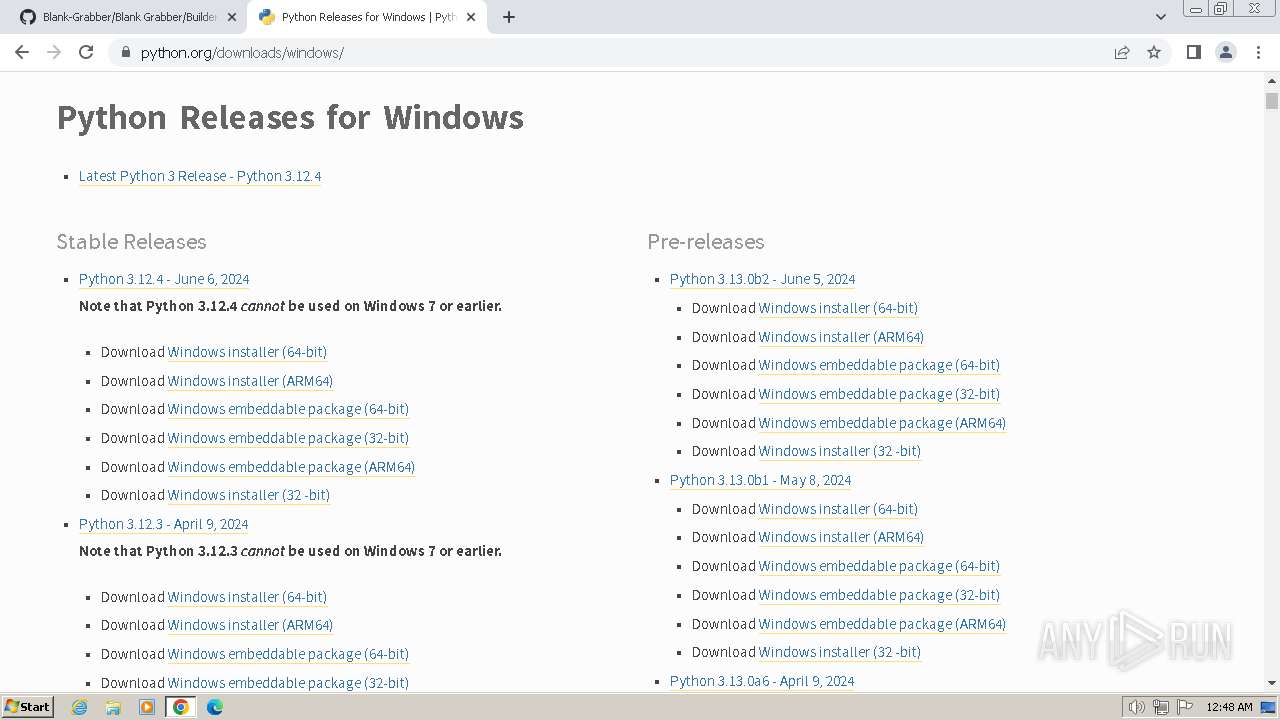Download 3.12.4 Windows embeddable package (64-bit)
The width and height of the screenshot is (1280, 720).
[x=288, y=409]
